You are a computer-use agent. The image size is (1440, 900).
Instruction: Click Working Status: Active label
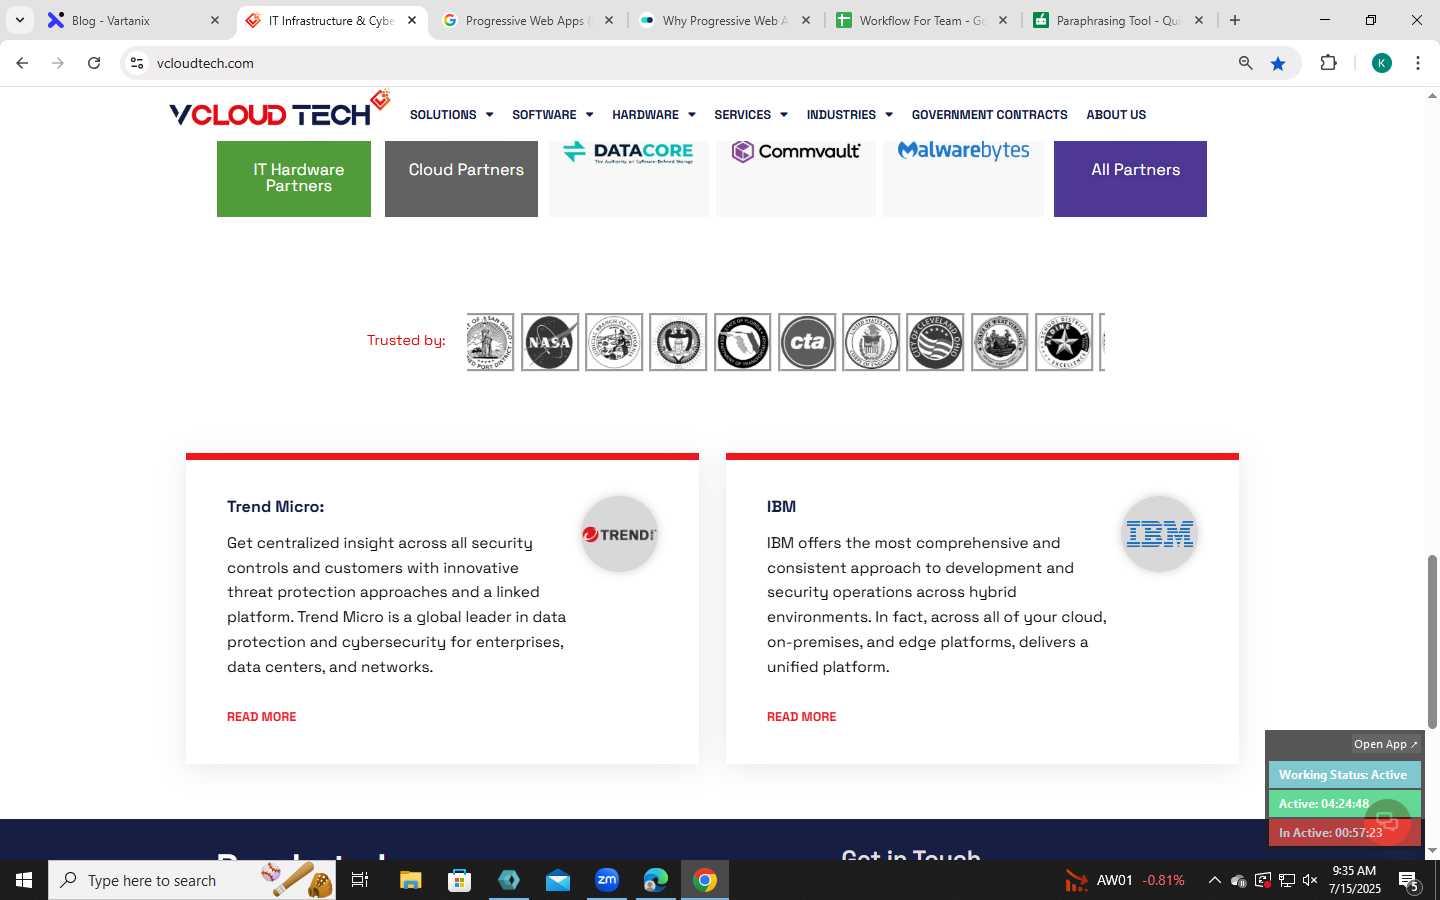pos(1344,775)
